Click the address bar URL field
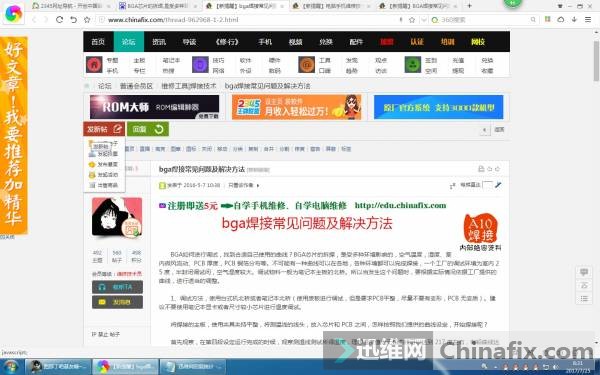Viewport: 600px width, 375px height. pyautogui.click(x=249, y=20)
